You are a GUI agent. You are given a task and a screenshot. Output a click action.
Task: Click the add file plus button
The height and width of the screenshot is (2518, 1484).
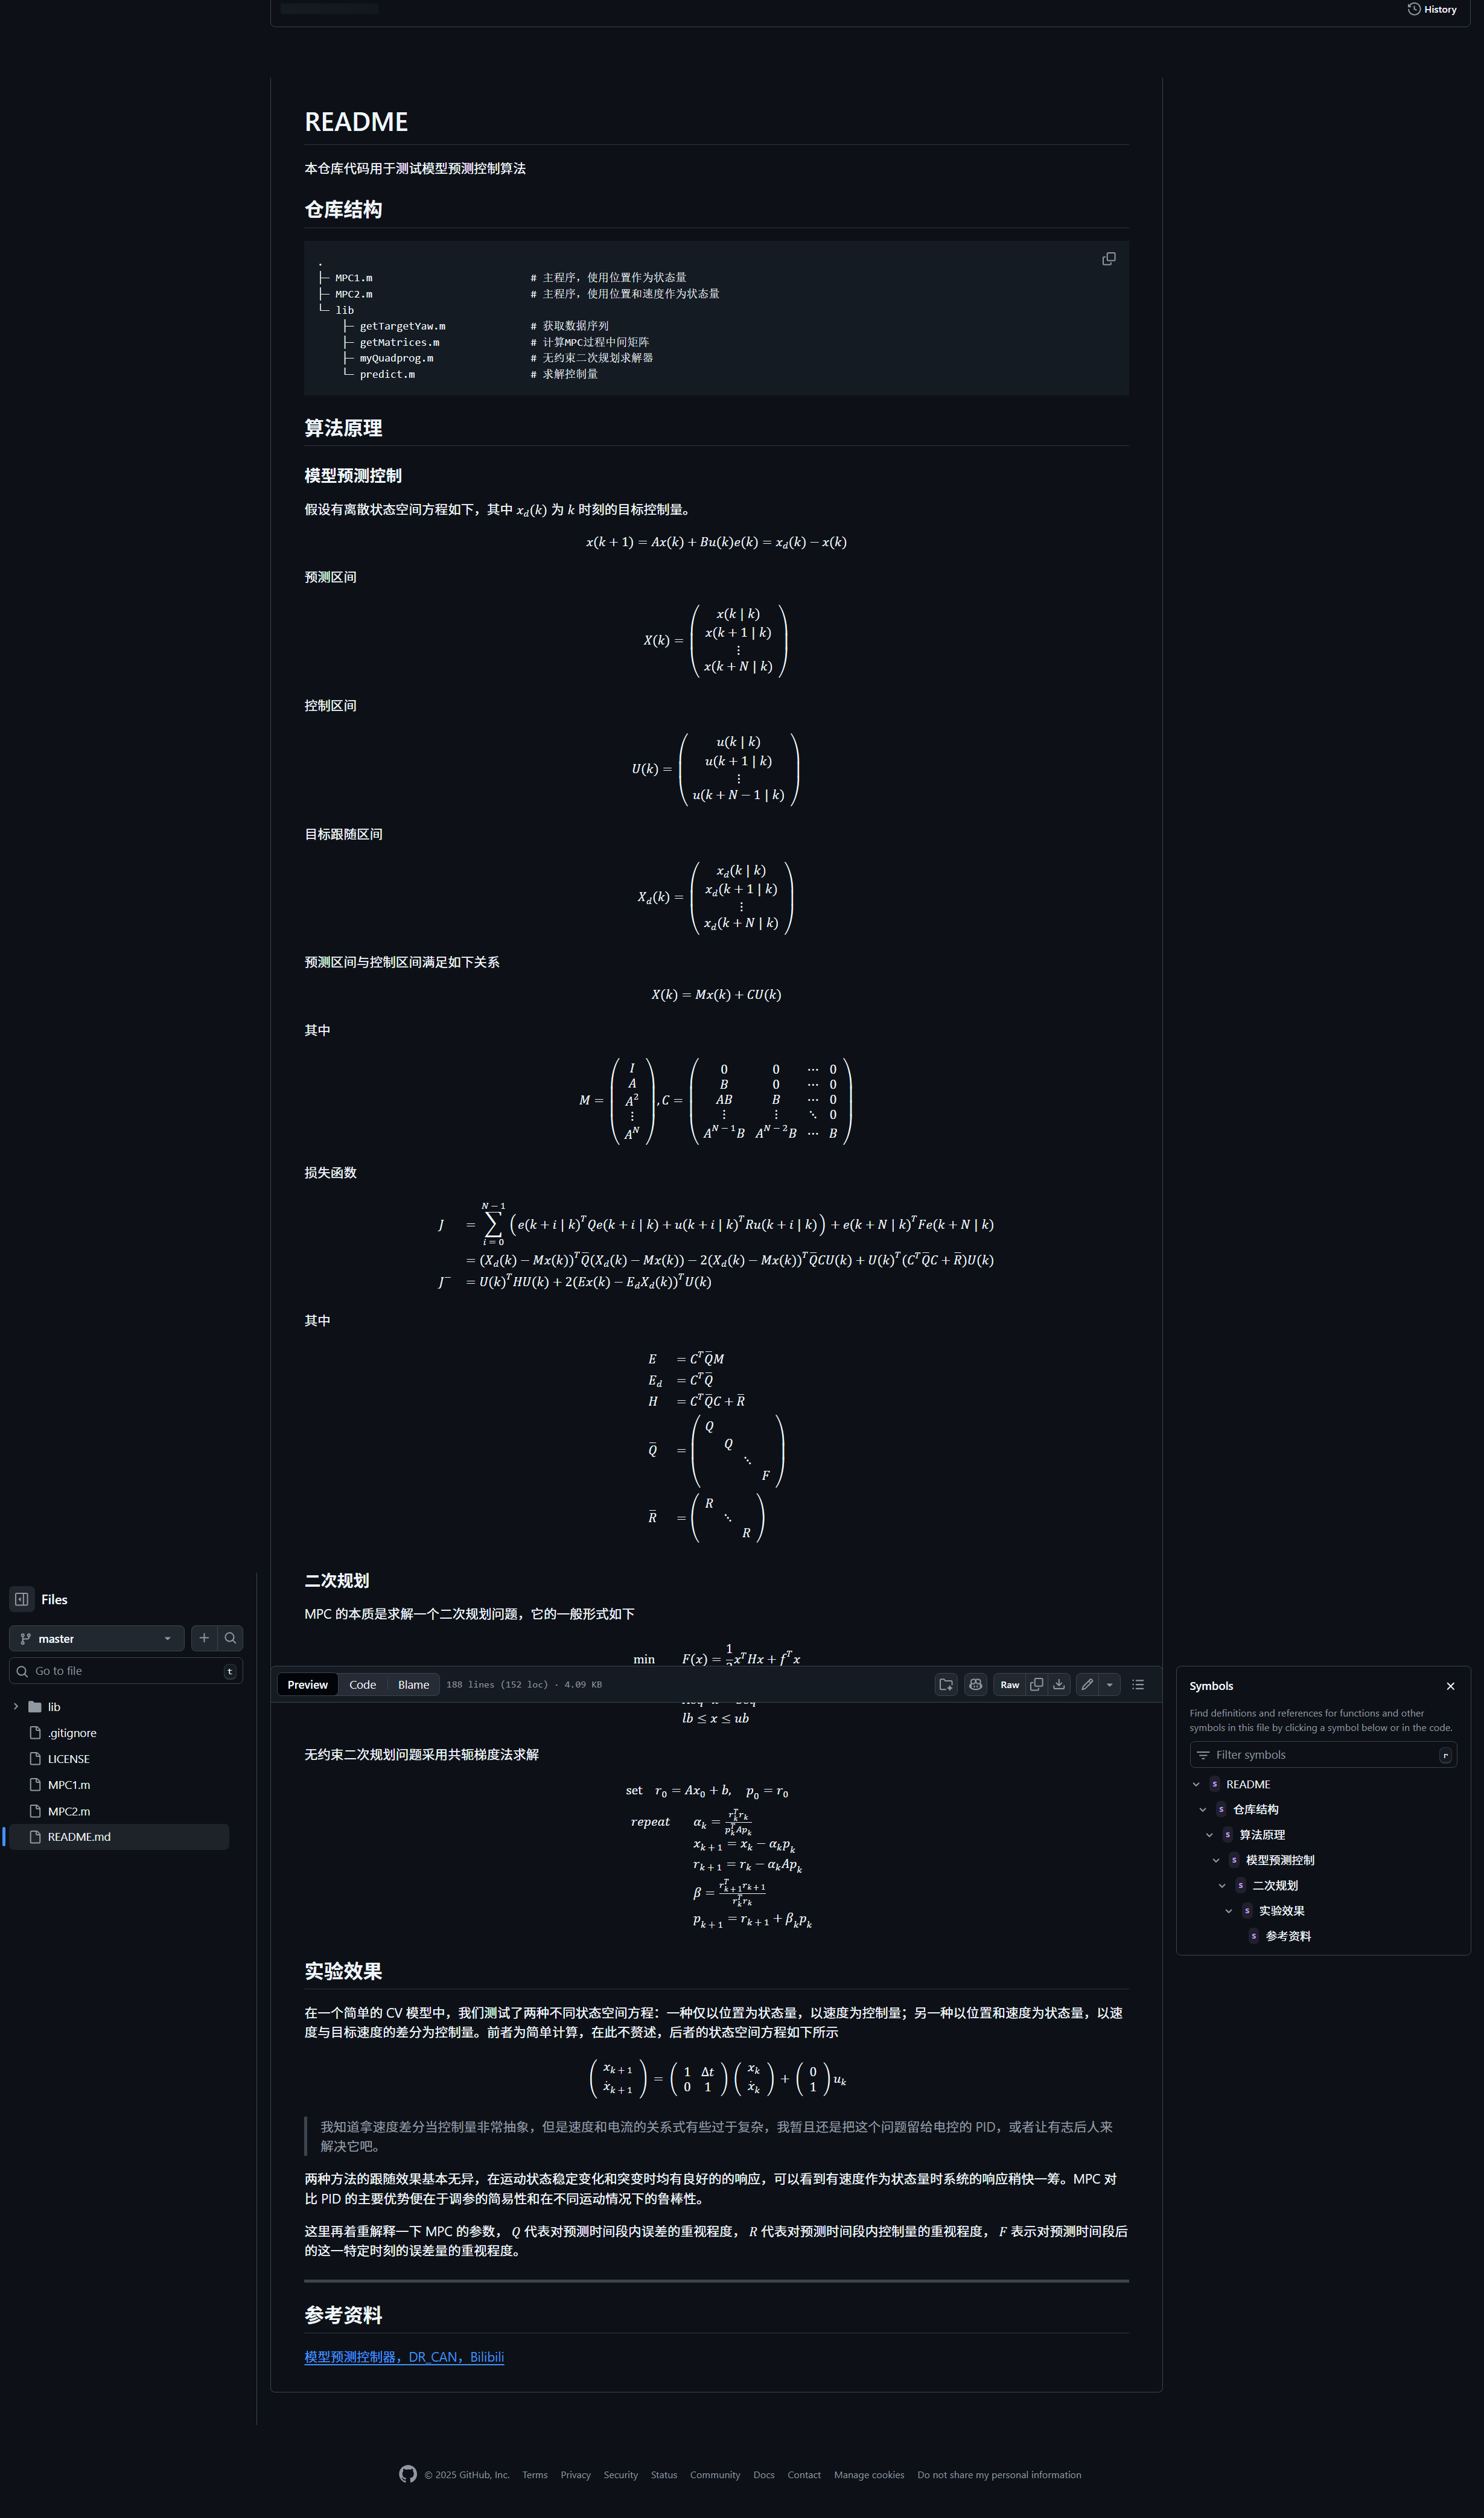click(204, 1638)
